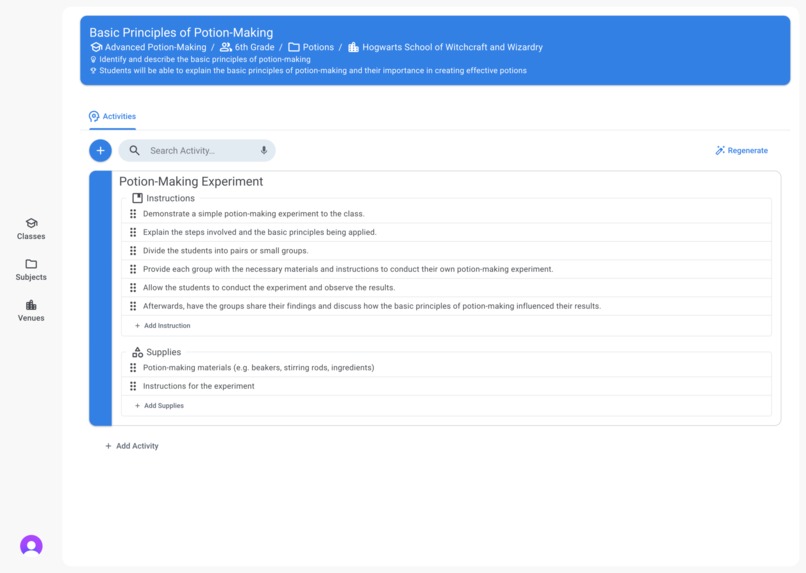This screenshot has width=806, height=573.
Task: Select 'Potion-making materials (e.g. beakers...)' supply text
Action: pyautogui.click(x=259, y=368)
